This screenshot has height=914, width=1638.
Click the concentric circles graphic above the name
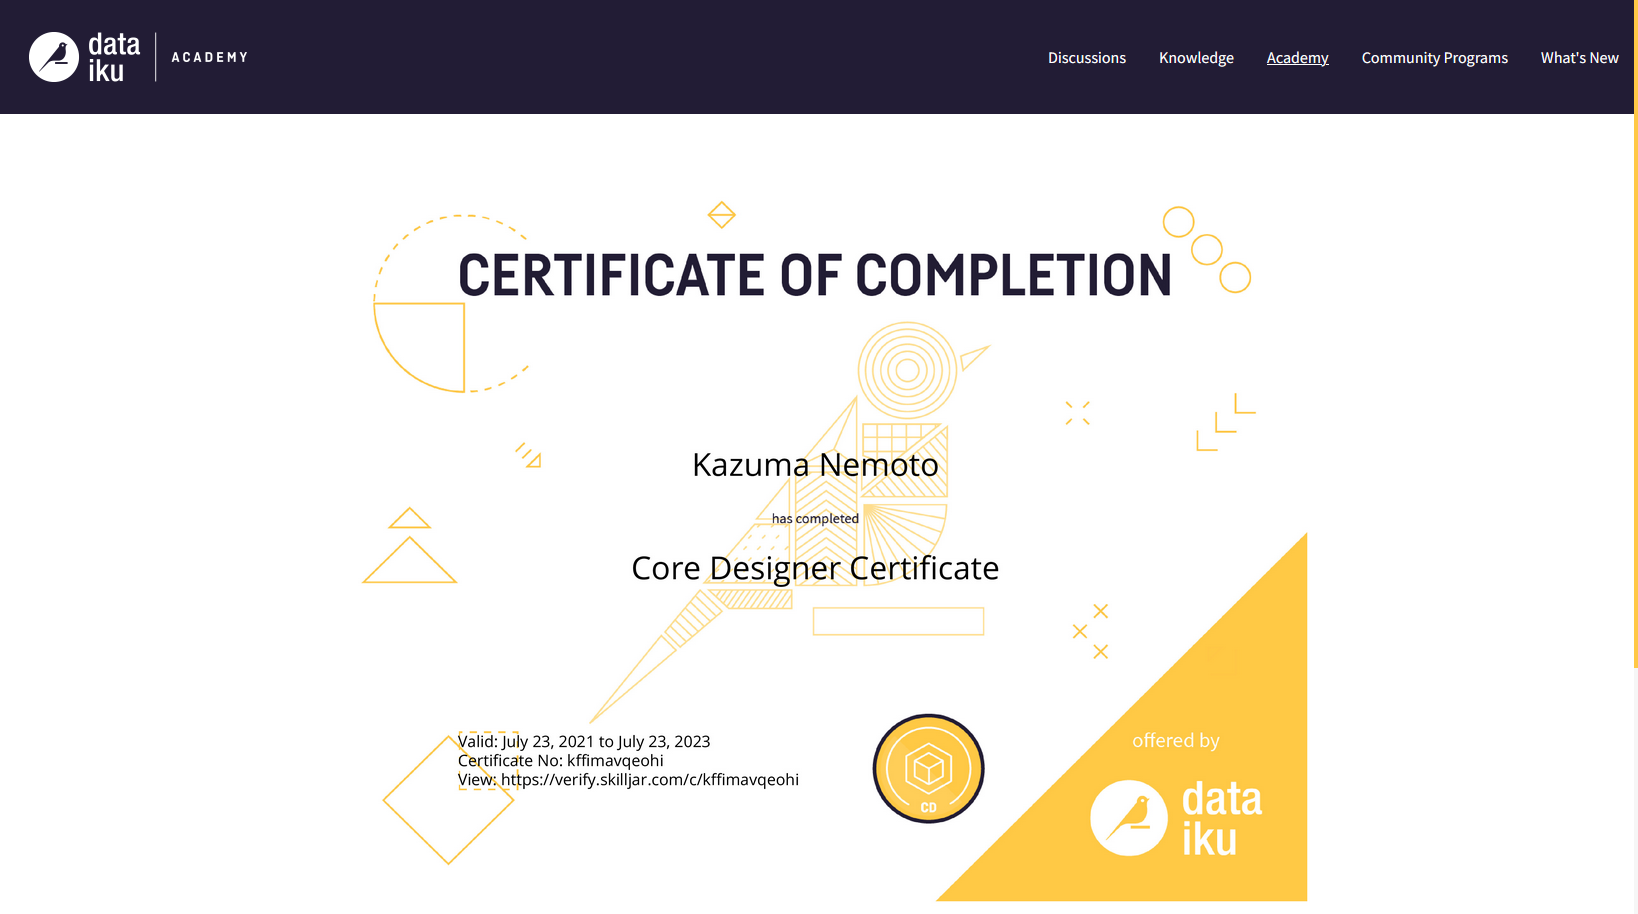(x=908, y=370)
